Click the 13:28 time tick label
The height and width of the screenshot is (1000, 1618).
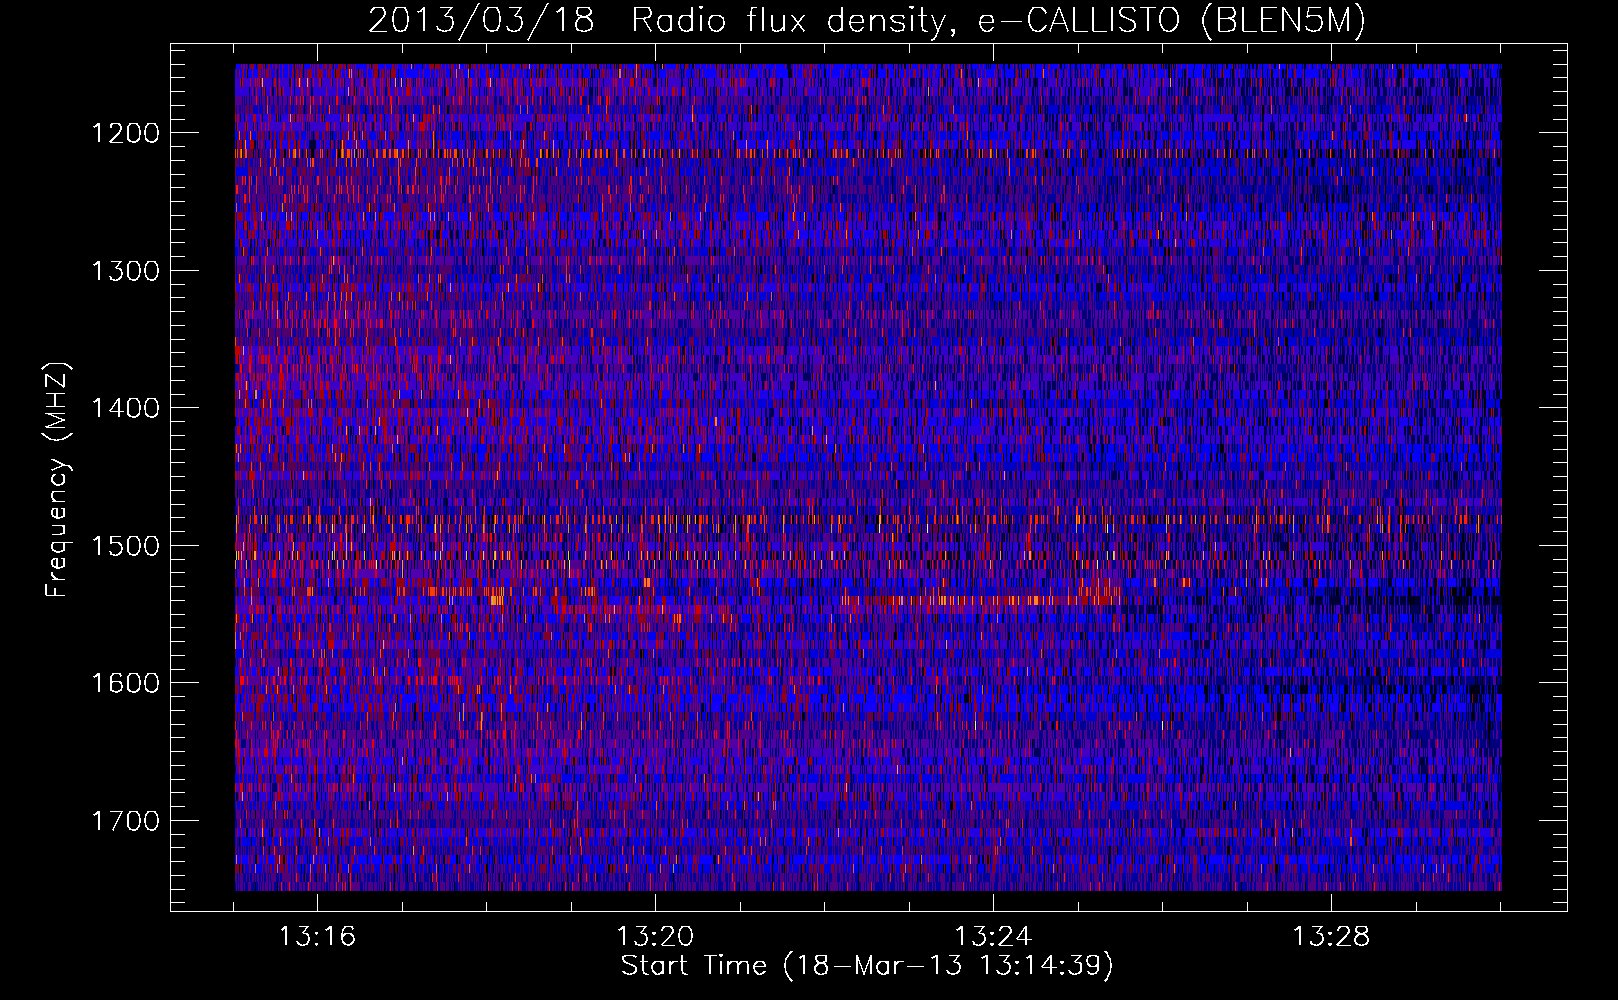pos(1331,937)
